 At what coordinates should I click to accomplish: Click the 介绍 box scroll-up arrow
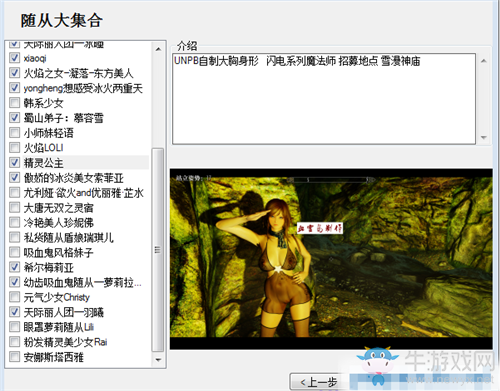click(484, 61)
